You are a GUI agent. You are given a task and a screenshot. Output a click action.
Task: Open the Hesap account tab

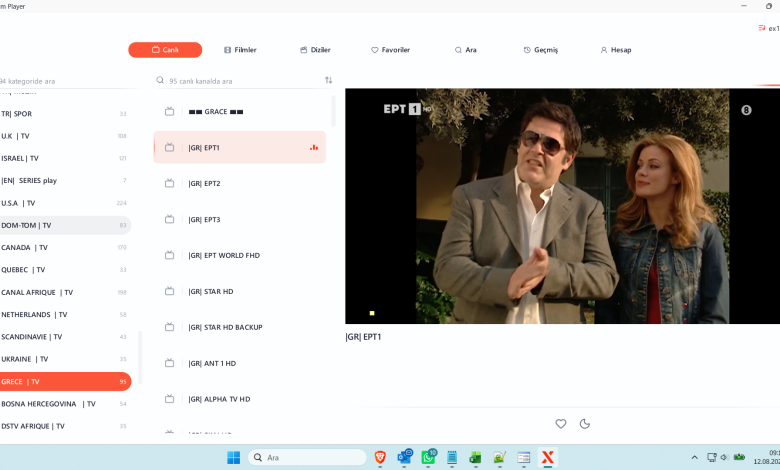(x=616, y=50)
